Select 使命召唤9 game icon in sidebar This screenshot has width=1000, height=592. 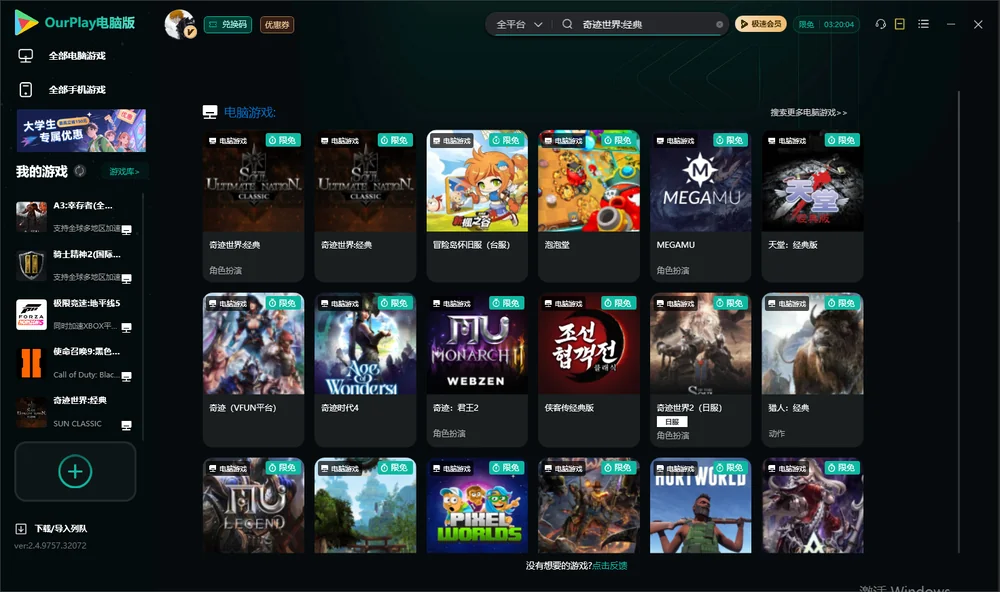(31, 363)
